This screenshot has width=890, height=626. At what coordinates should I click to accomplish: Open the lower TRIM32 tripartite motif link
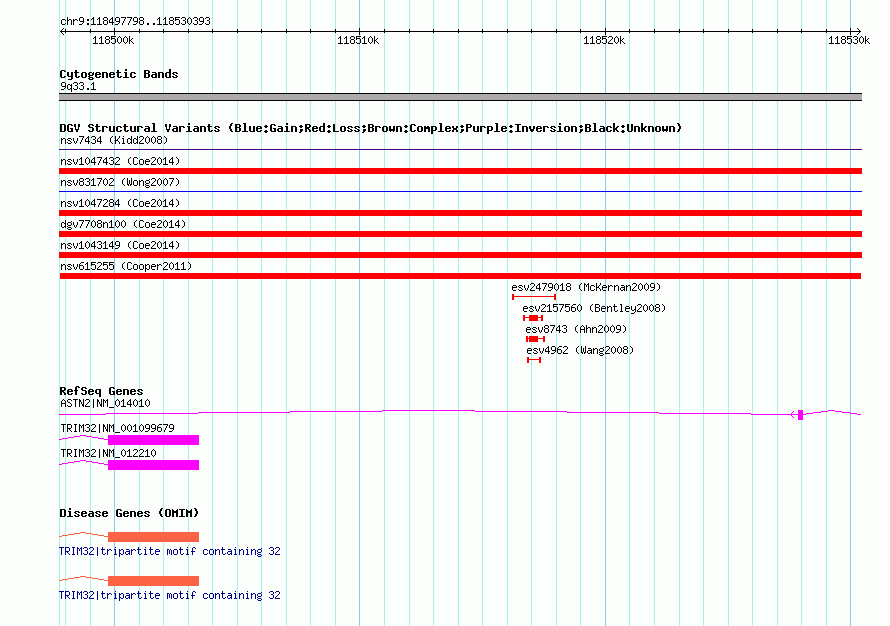(170, 595)
